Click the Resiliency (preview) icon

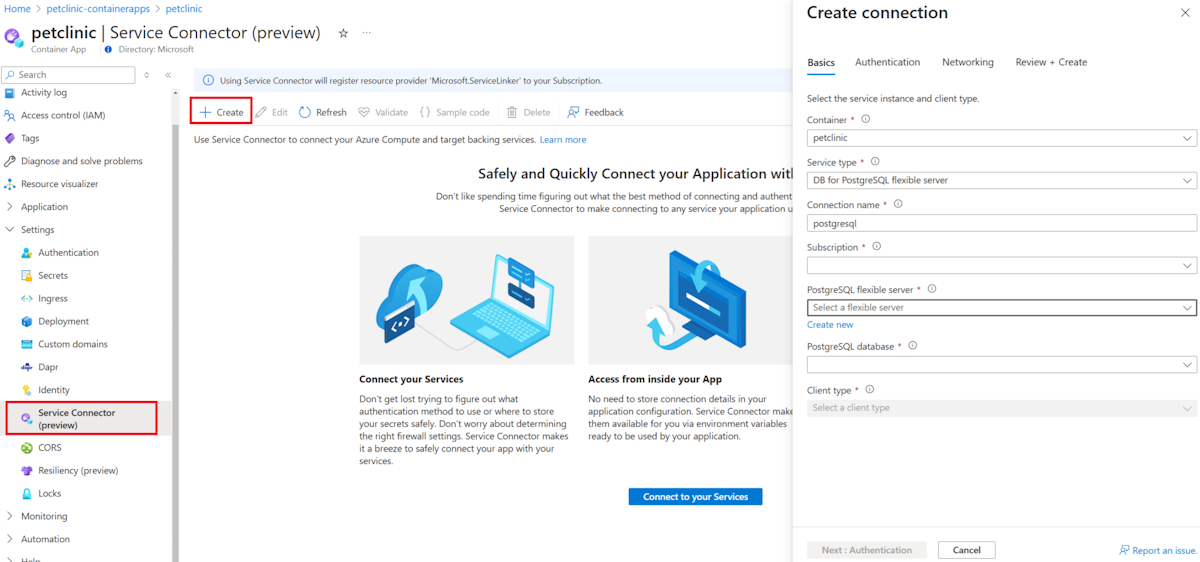click(x=27, y=471)
